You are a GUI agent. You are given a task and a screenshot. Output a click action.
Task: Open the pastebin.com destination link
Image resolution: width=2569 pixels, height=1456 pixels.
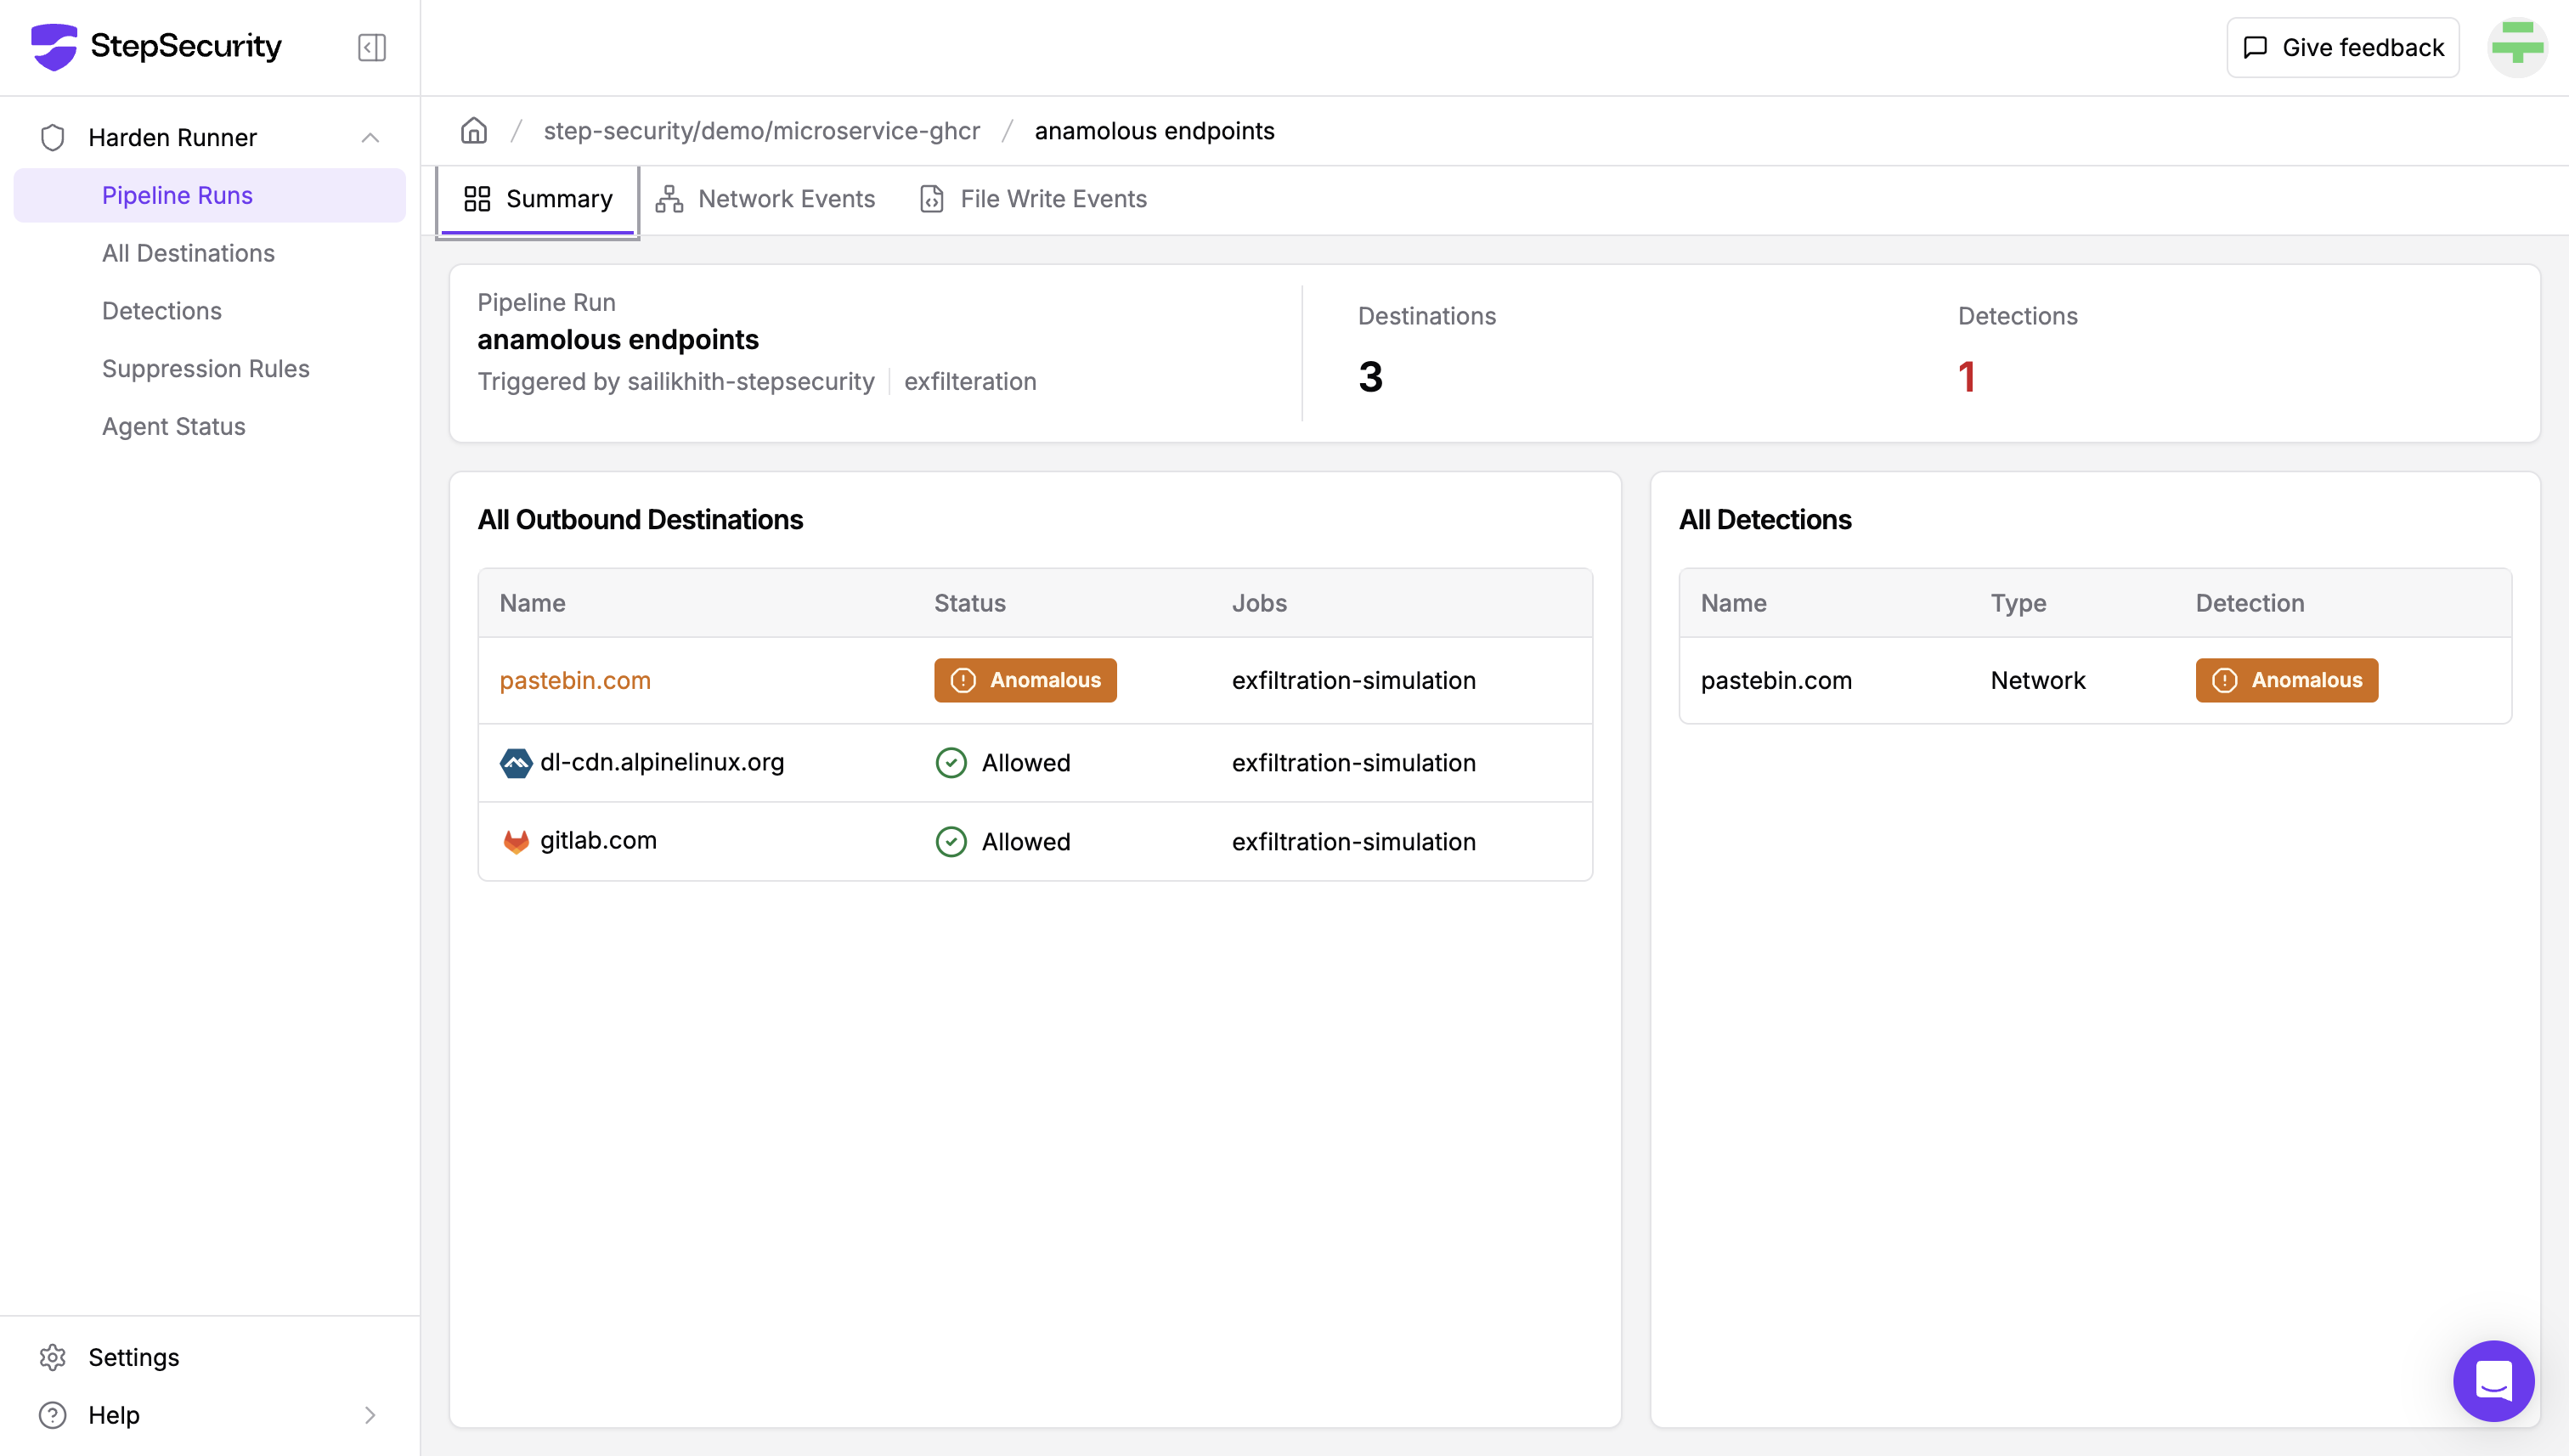click(575, 680)
